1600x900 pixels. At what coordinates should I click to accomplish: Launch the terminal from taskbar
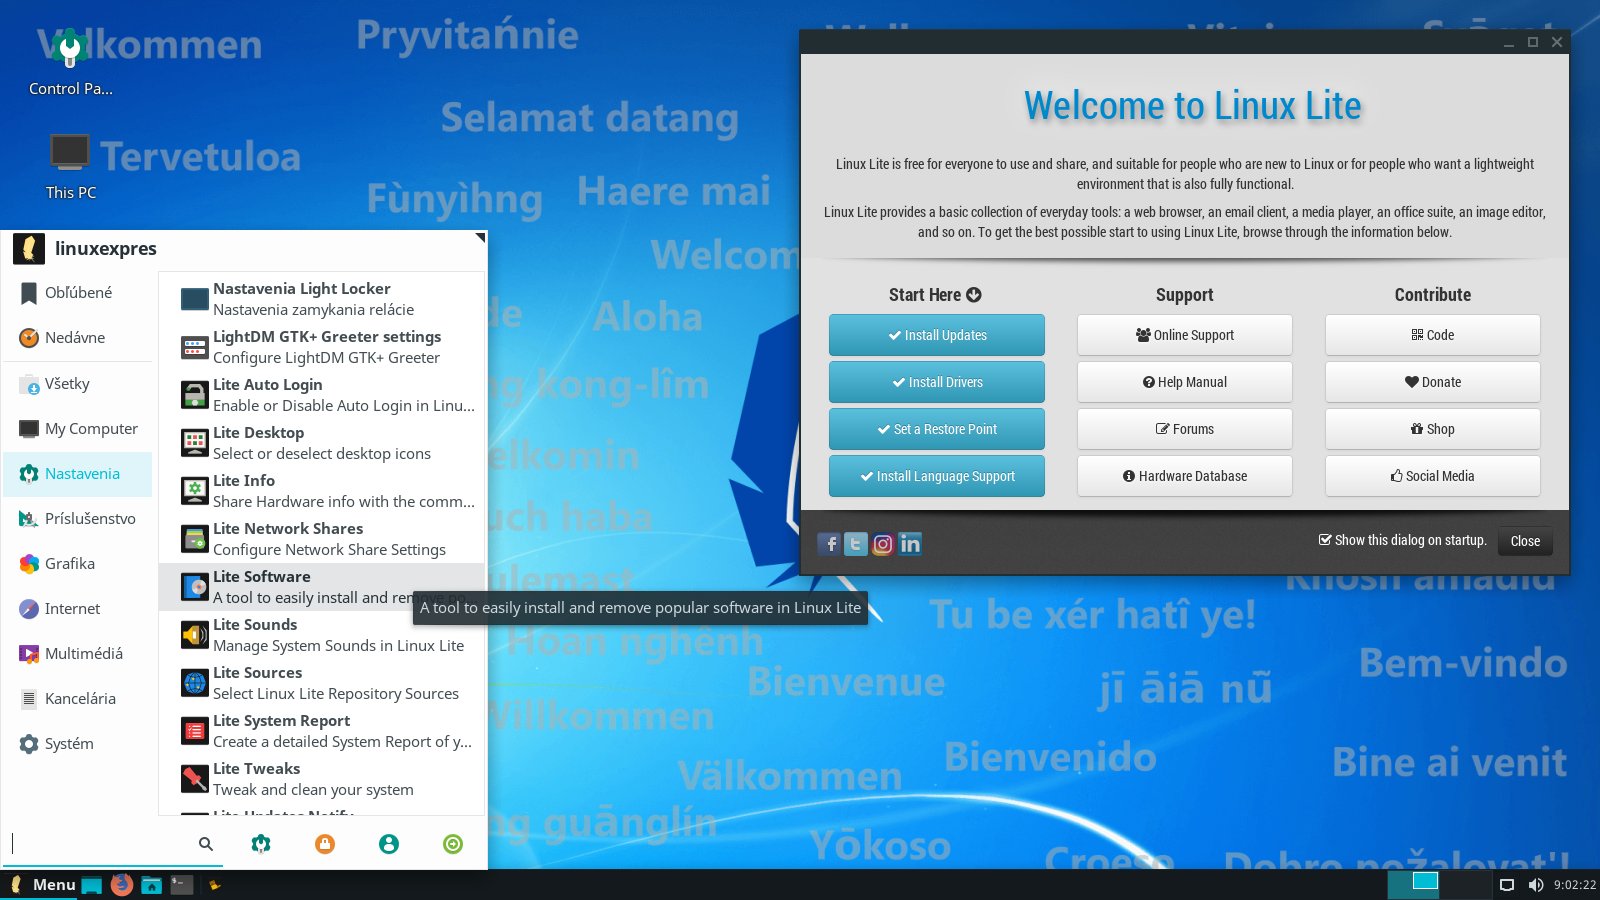point(181,885)
